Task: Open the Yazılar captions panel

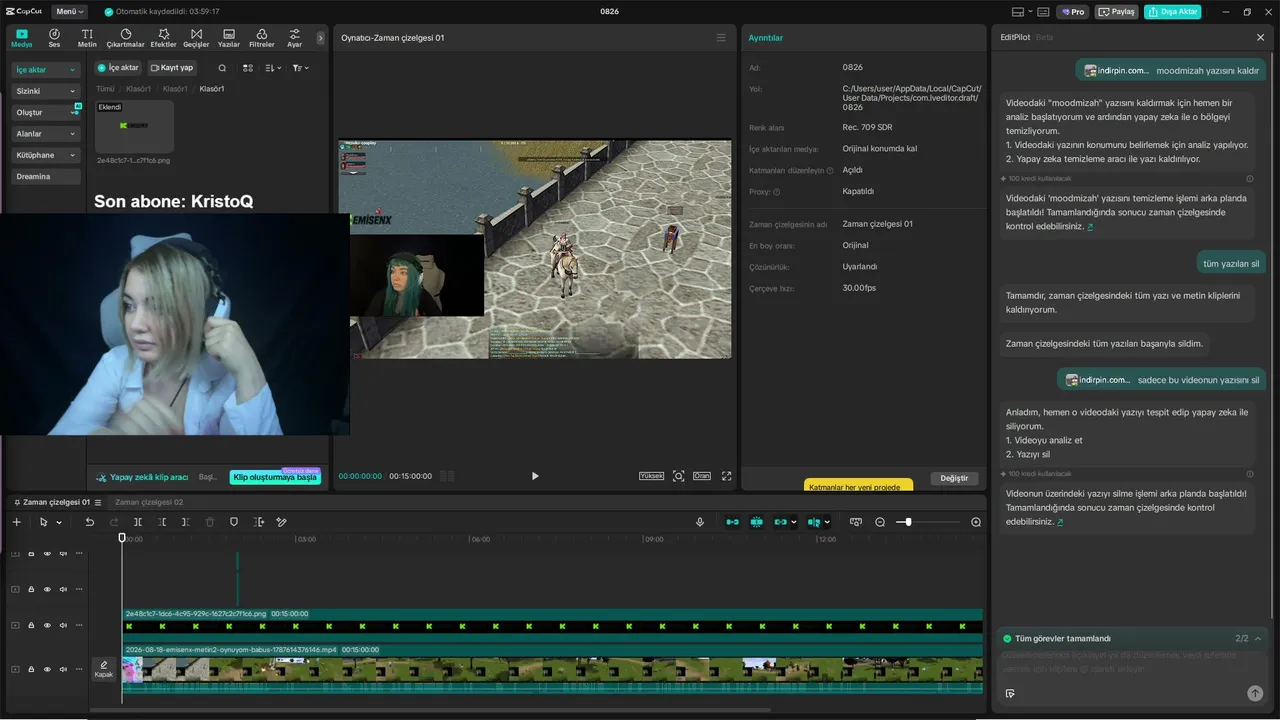Action: click(x=229, y=38)
